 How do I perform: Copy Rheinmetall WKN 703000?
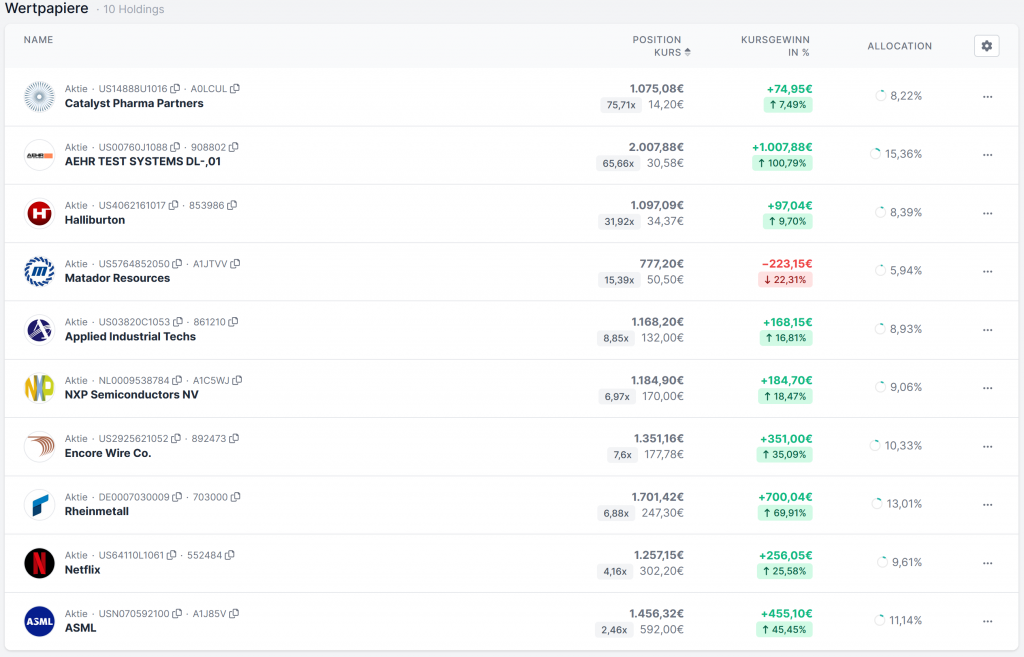pos(235,497)
